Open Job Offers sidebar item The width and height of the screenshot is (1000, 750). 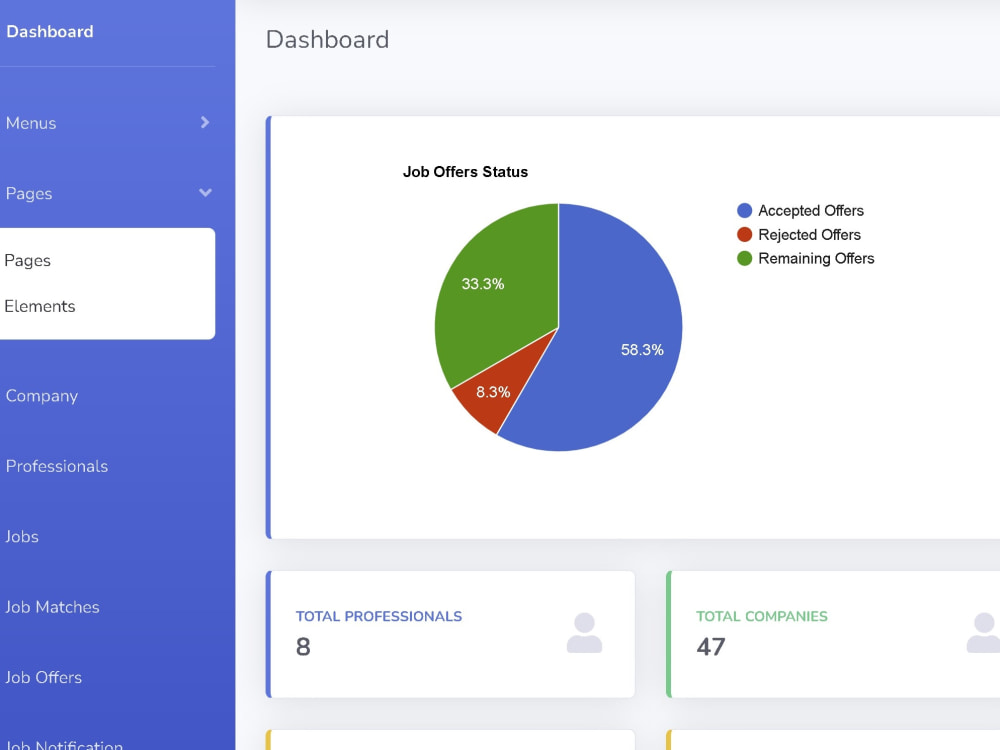click(43, 677)
